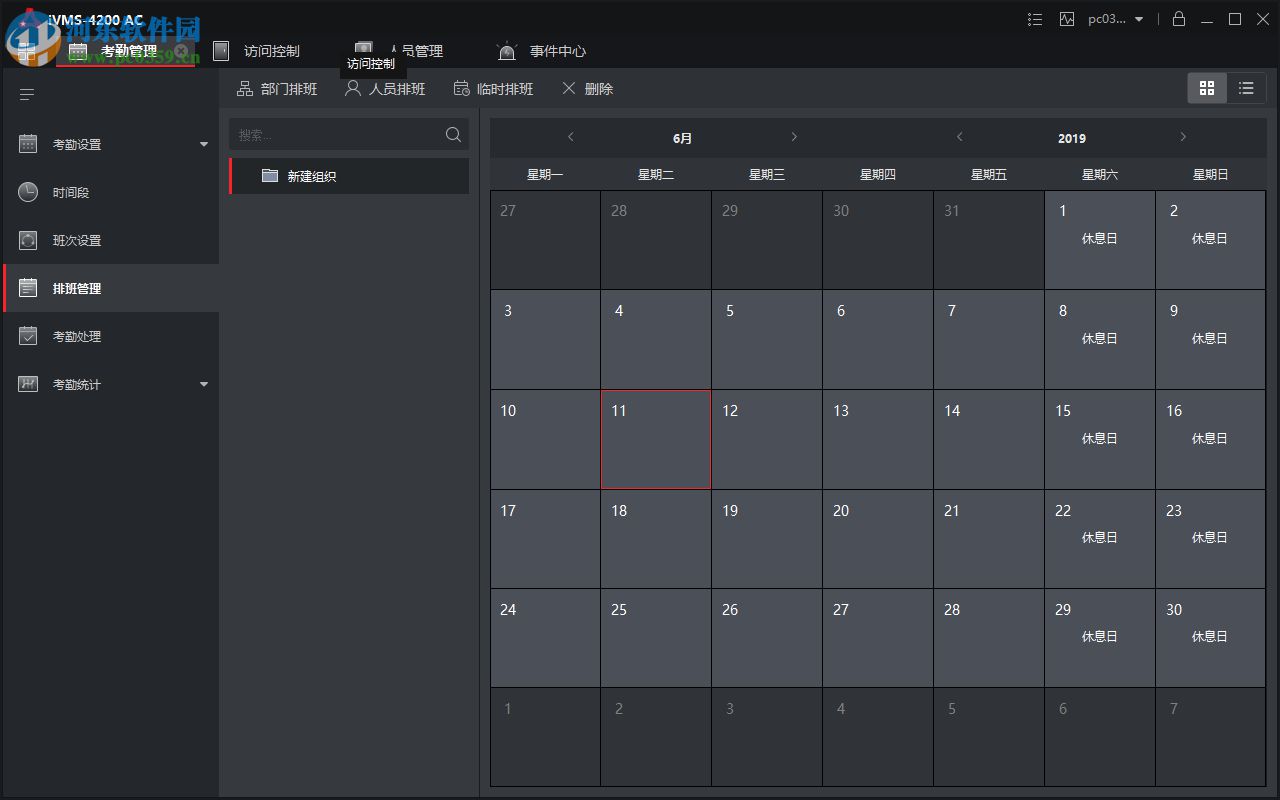Select the 新建组织 tree node

click(x=349, y=176)
